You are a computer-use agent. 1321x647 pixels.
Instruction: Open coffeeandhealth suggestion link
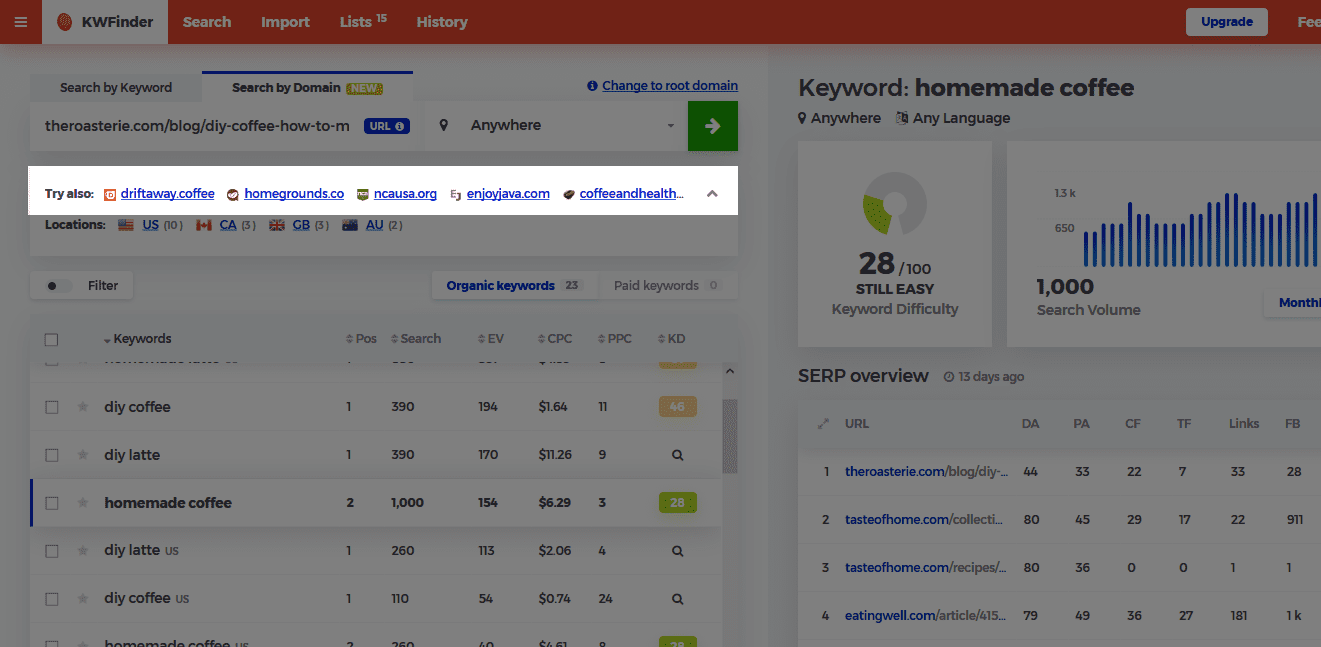(x=632, y=194)
